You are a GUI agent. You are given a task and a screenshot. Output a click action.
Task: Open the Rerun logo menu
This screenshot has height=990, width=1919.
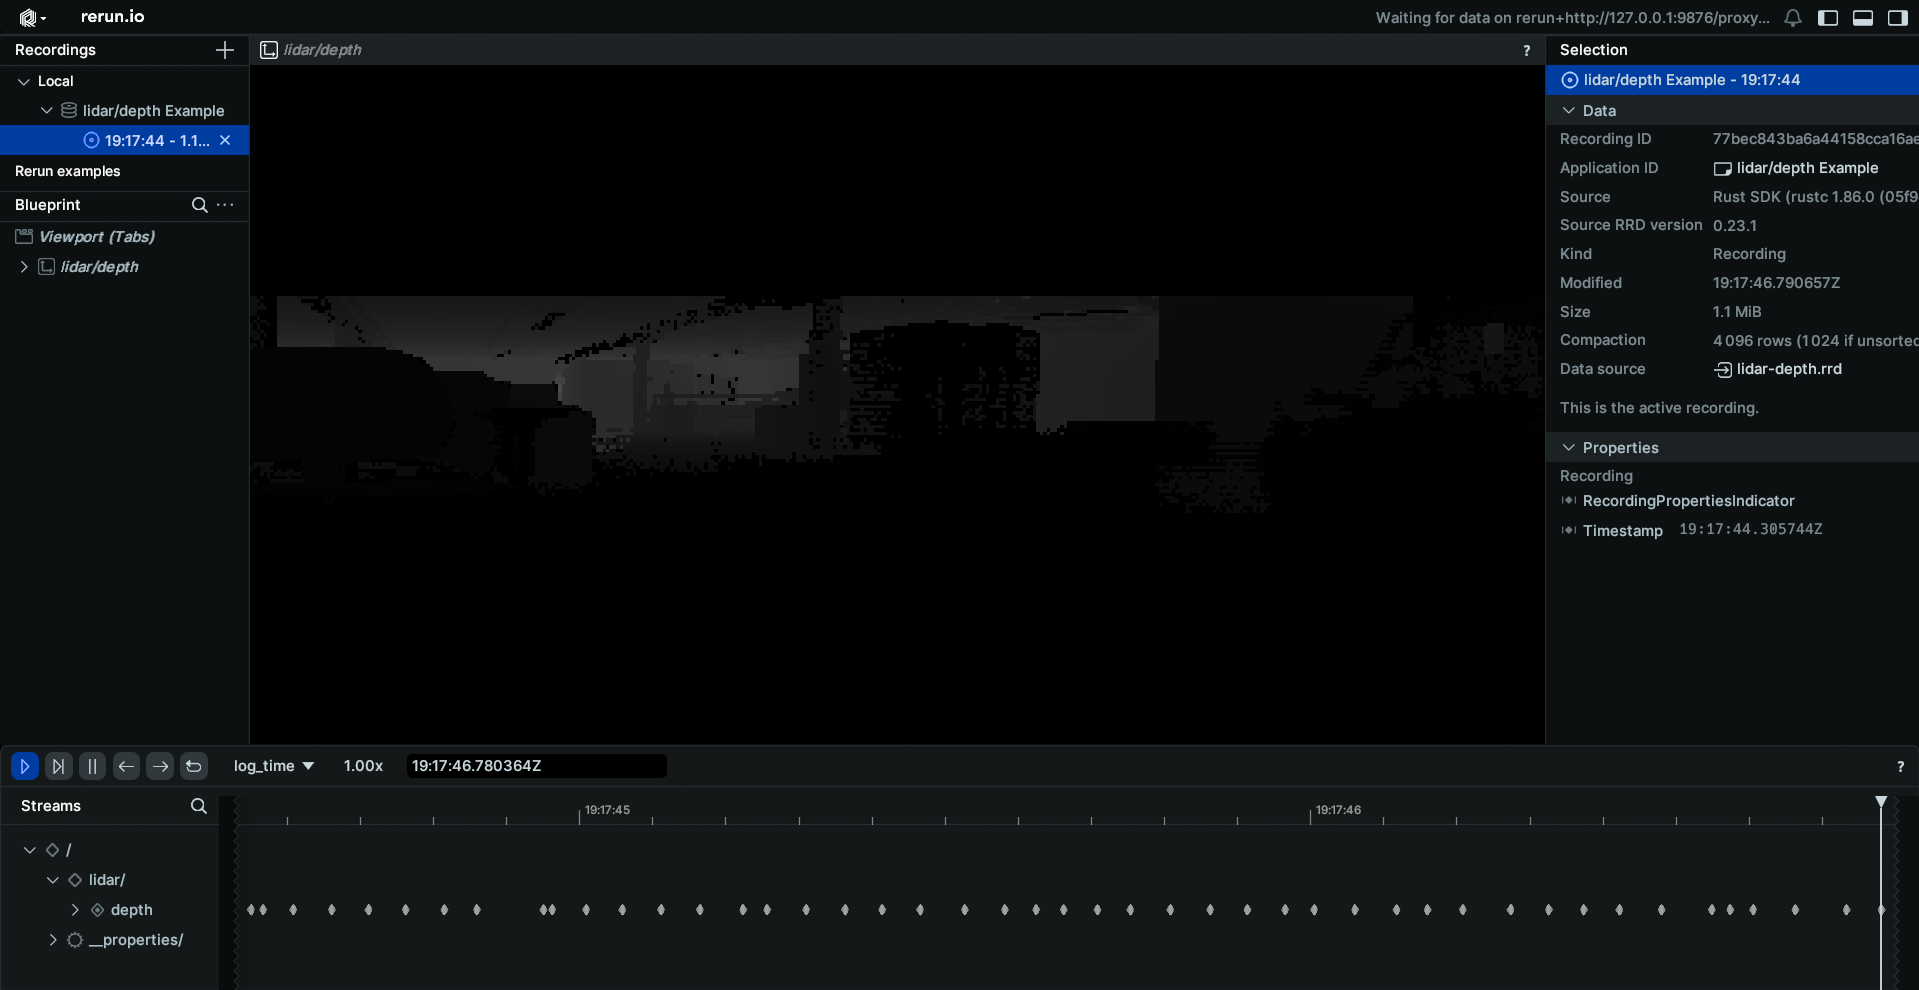click(32, 17)
